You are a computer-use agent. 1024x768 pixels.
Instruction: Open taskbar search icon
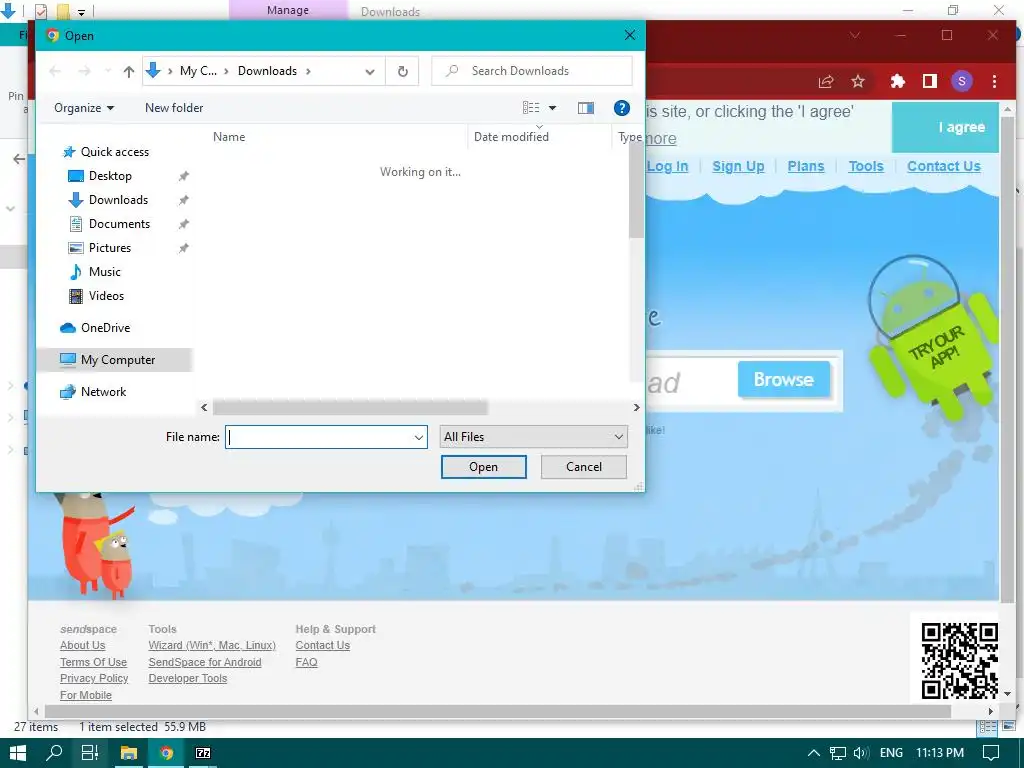point(54,753)
